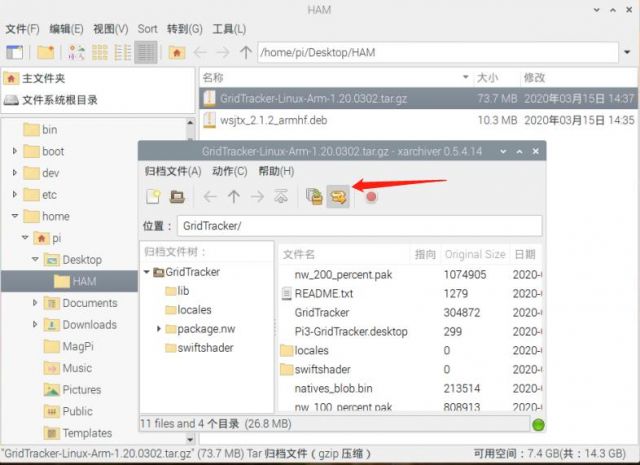Go to home folder via file manager toolbar icon
This screenshot has width=640, height=465.
pyautogui.click(x=177, y=52)
